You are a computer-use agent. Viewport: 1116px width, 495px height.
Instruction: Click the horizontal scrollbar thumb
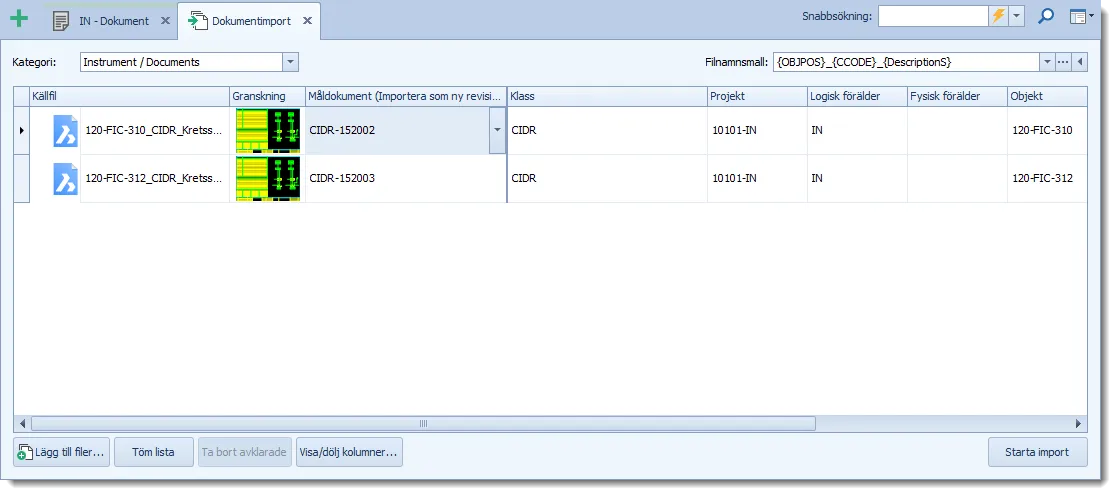[x=423, y=424]
